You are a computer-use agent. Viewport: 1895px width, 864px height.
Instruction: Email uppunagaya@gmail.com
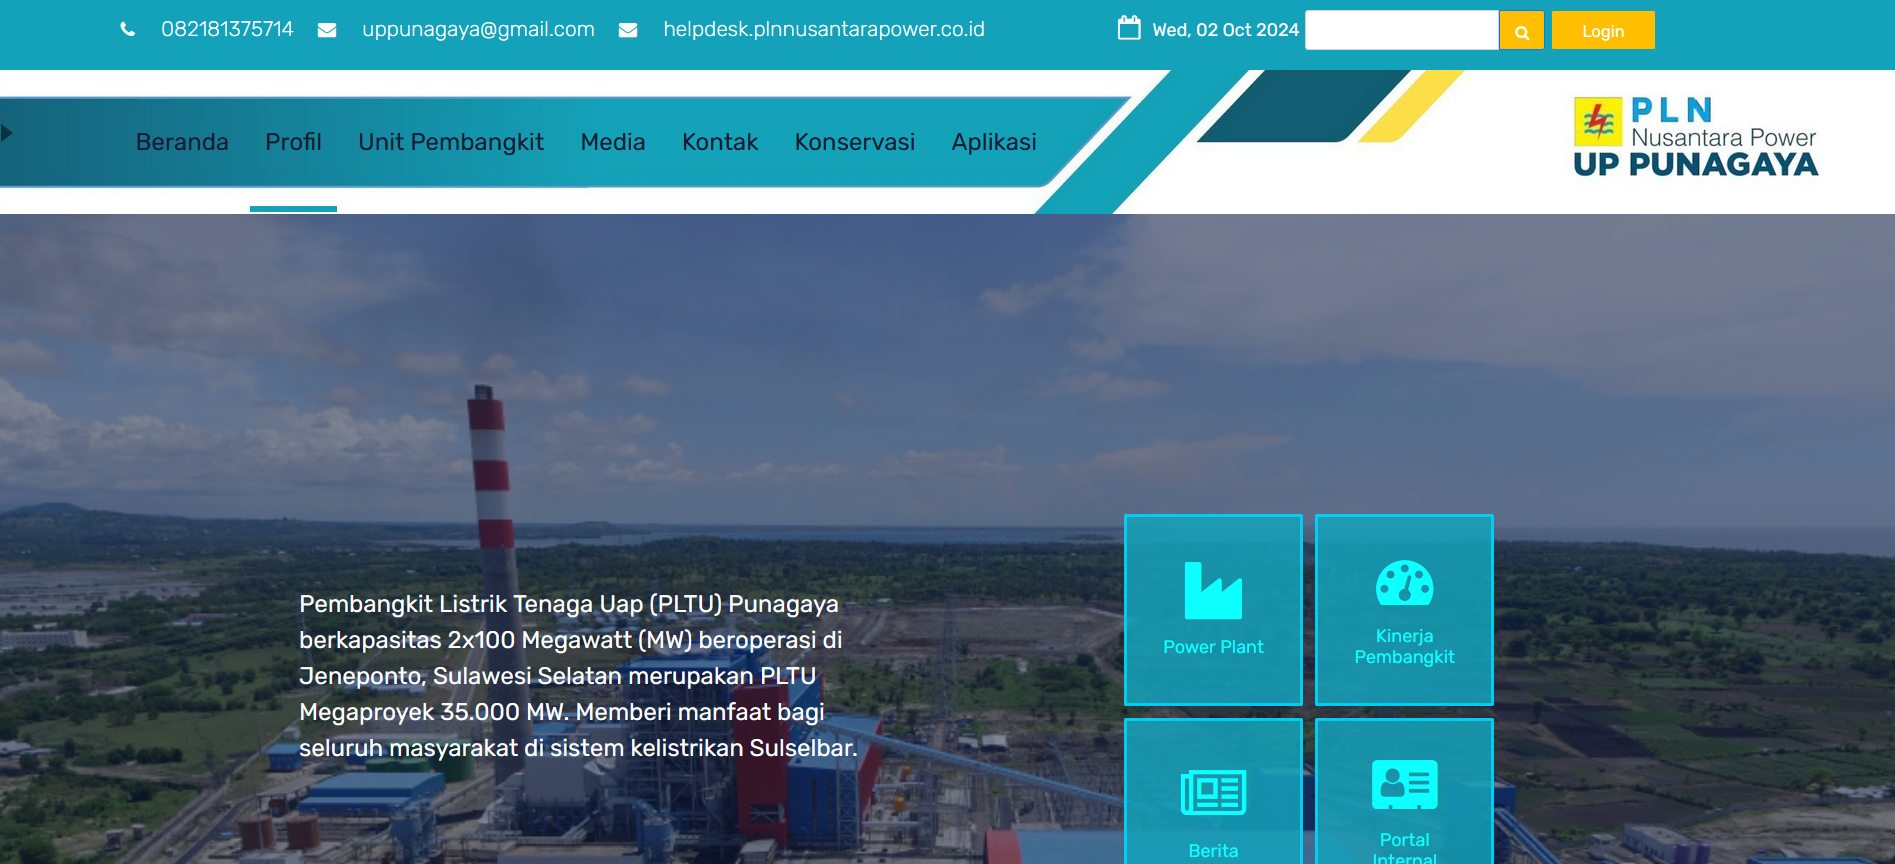478,30
